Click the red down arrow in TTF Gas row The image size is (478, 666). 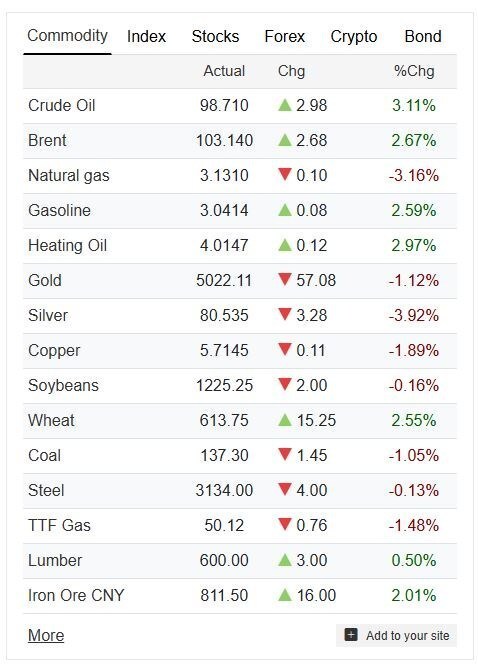point(285,525)
